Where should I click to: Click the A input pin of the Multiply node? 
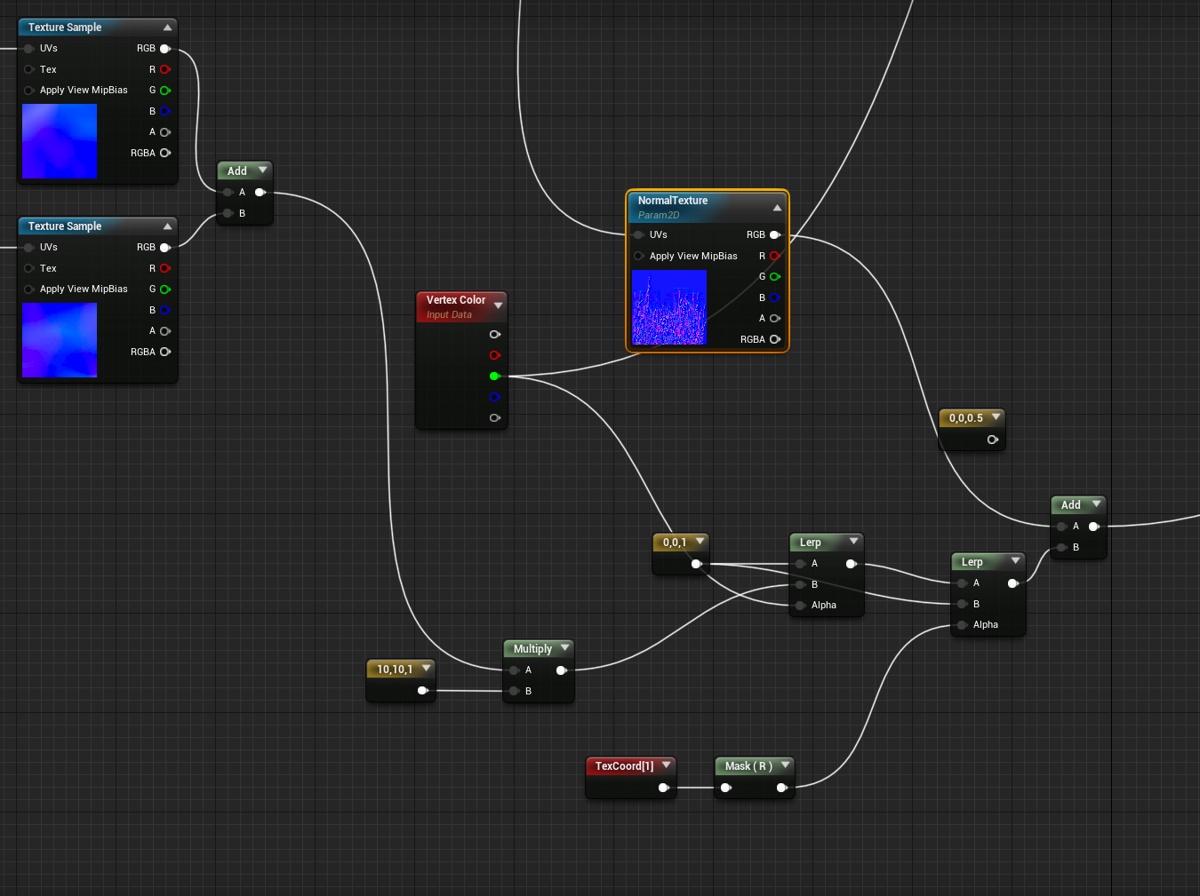coord(513,670)
